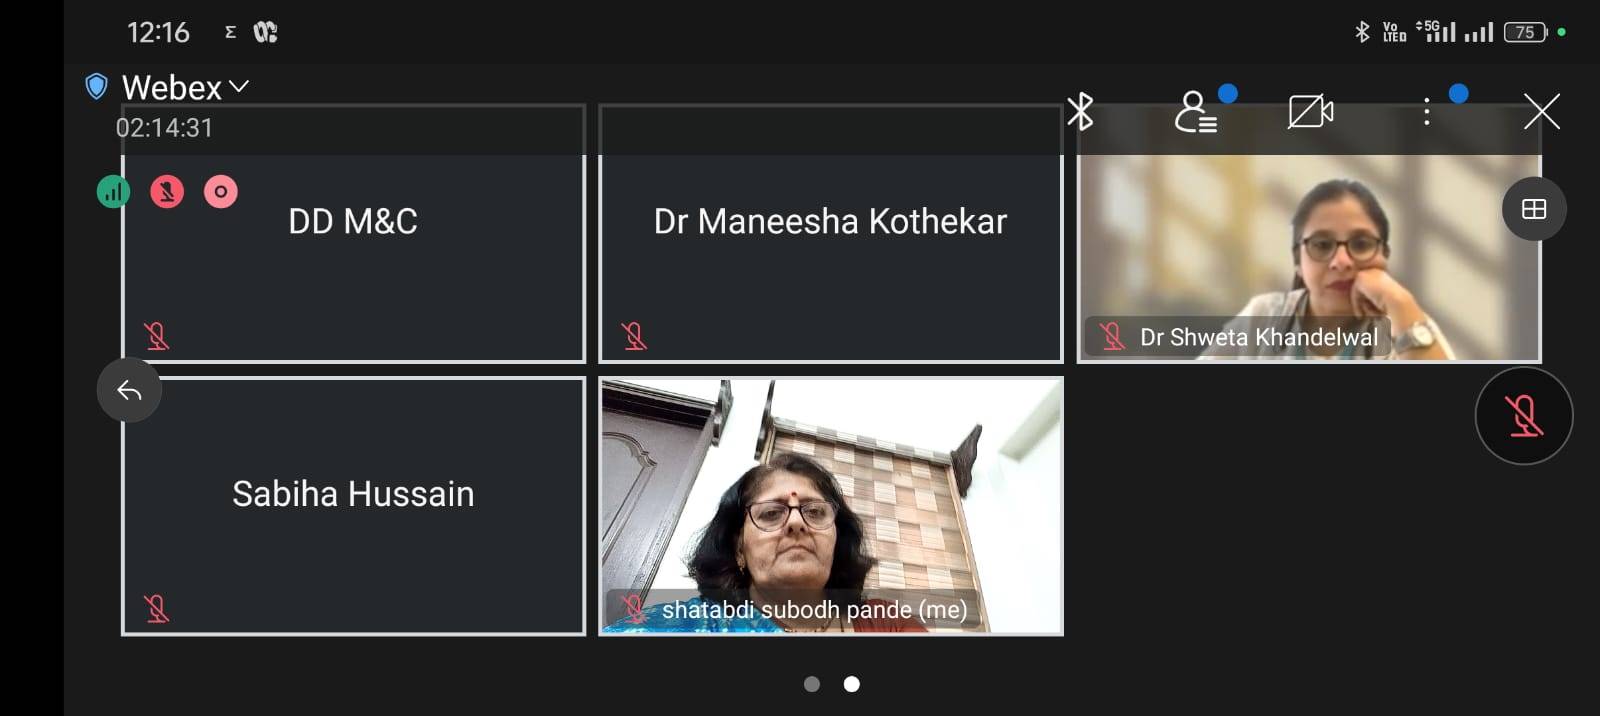Open Bluetooth audio options in the Webex toolbar
The width and height of the screenshot is (1600, 716).
pyautogui.click(x=1080, y=111)
